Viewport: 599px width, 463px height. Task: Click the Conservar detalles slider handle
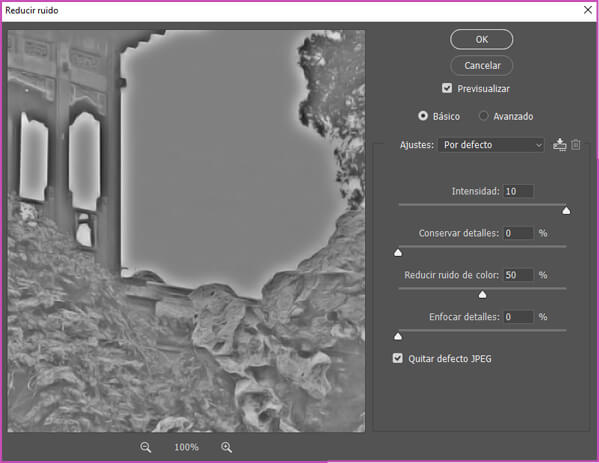pos(398,253)
